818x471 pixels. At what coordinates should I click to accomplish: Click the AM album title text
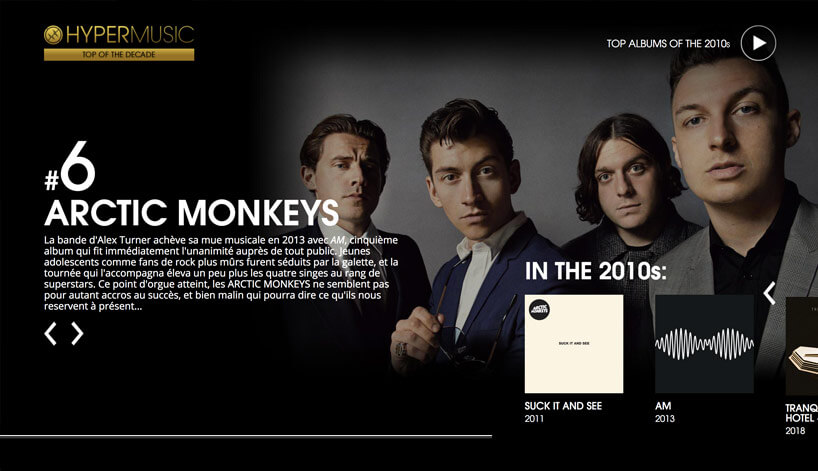click(663, 406)
